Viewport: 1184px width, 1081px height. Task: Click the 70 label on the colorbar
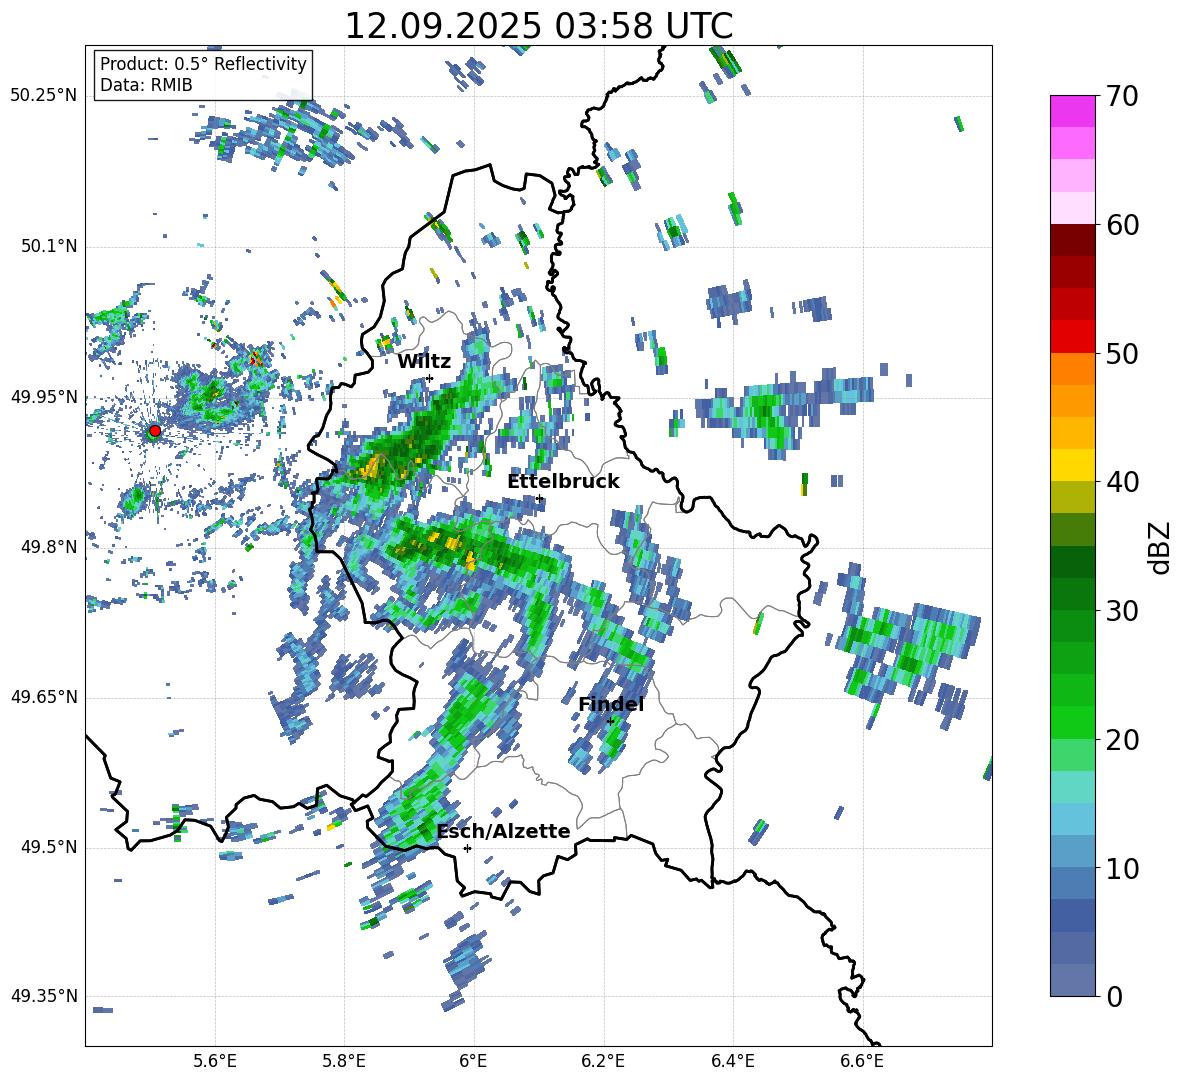click(1121, 96)
